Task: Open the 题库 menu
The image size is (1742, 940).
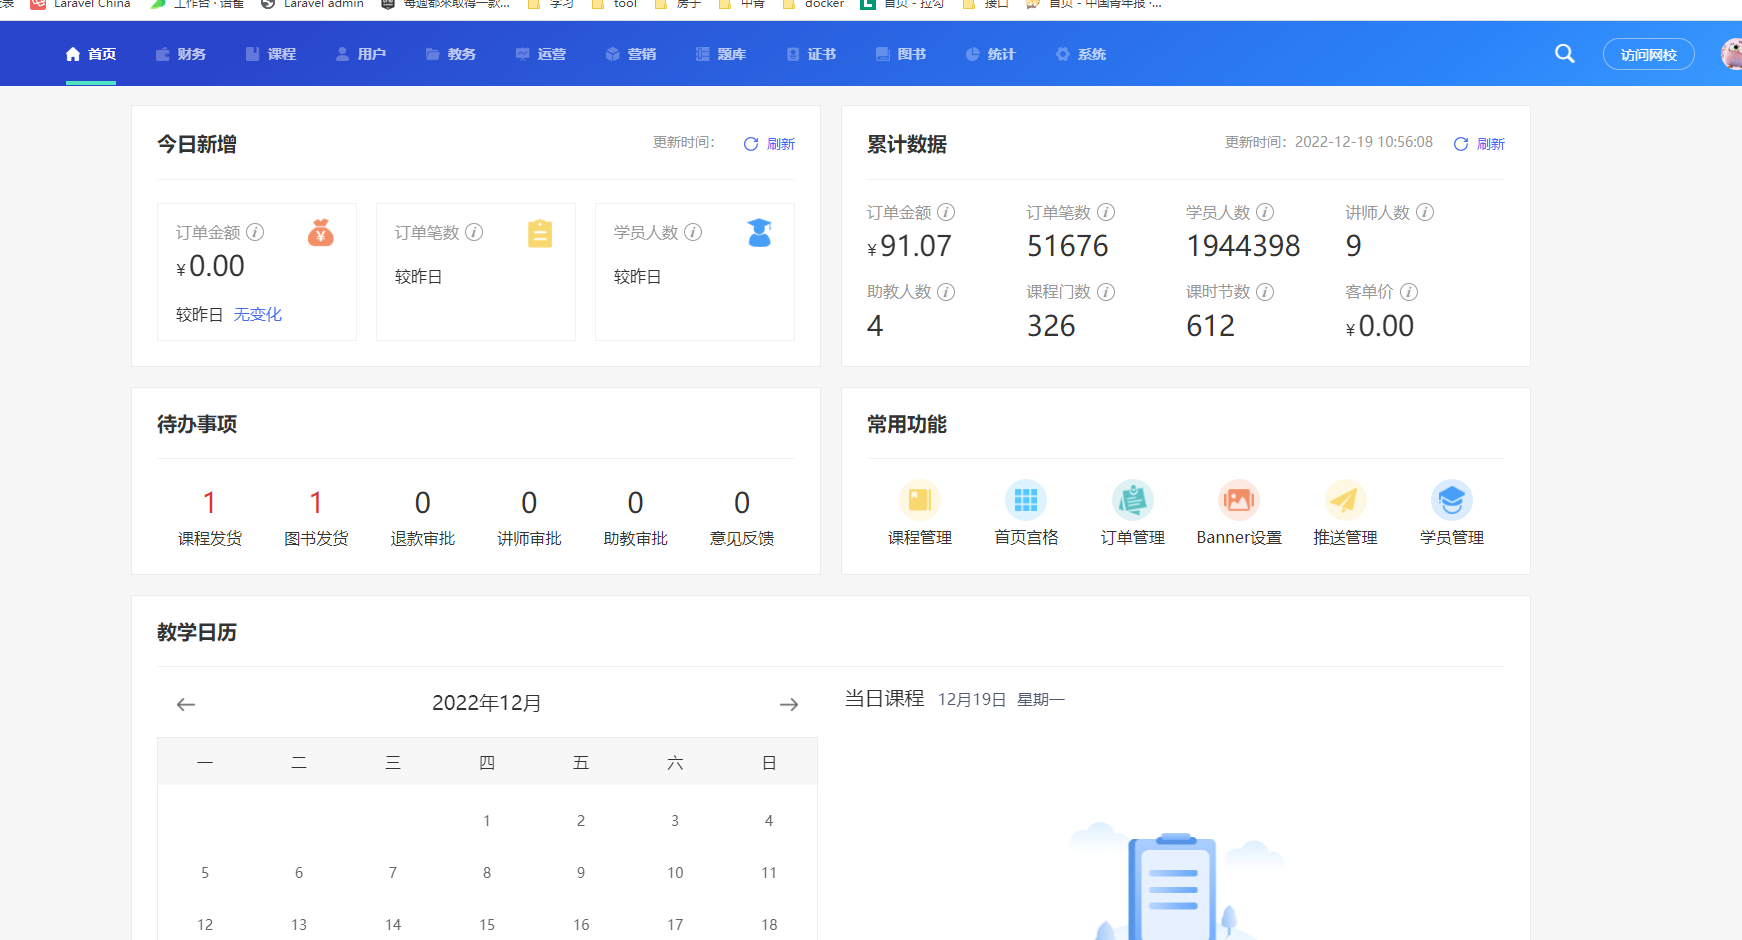Action: click(721, 54)
